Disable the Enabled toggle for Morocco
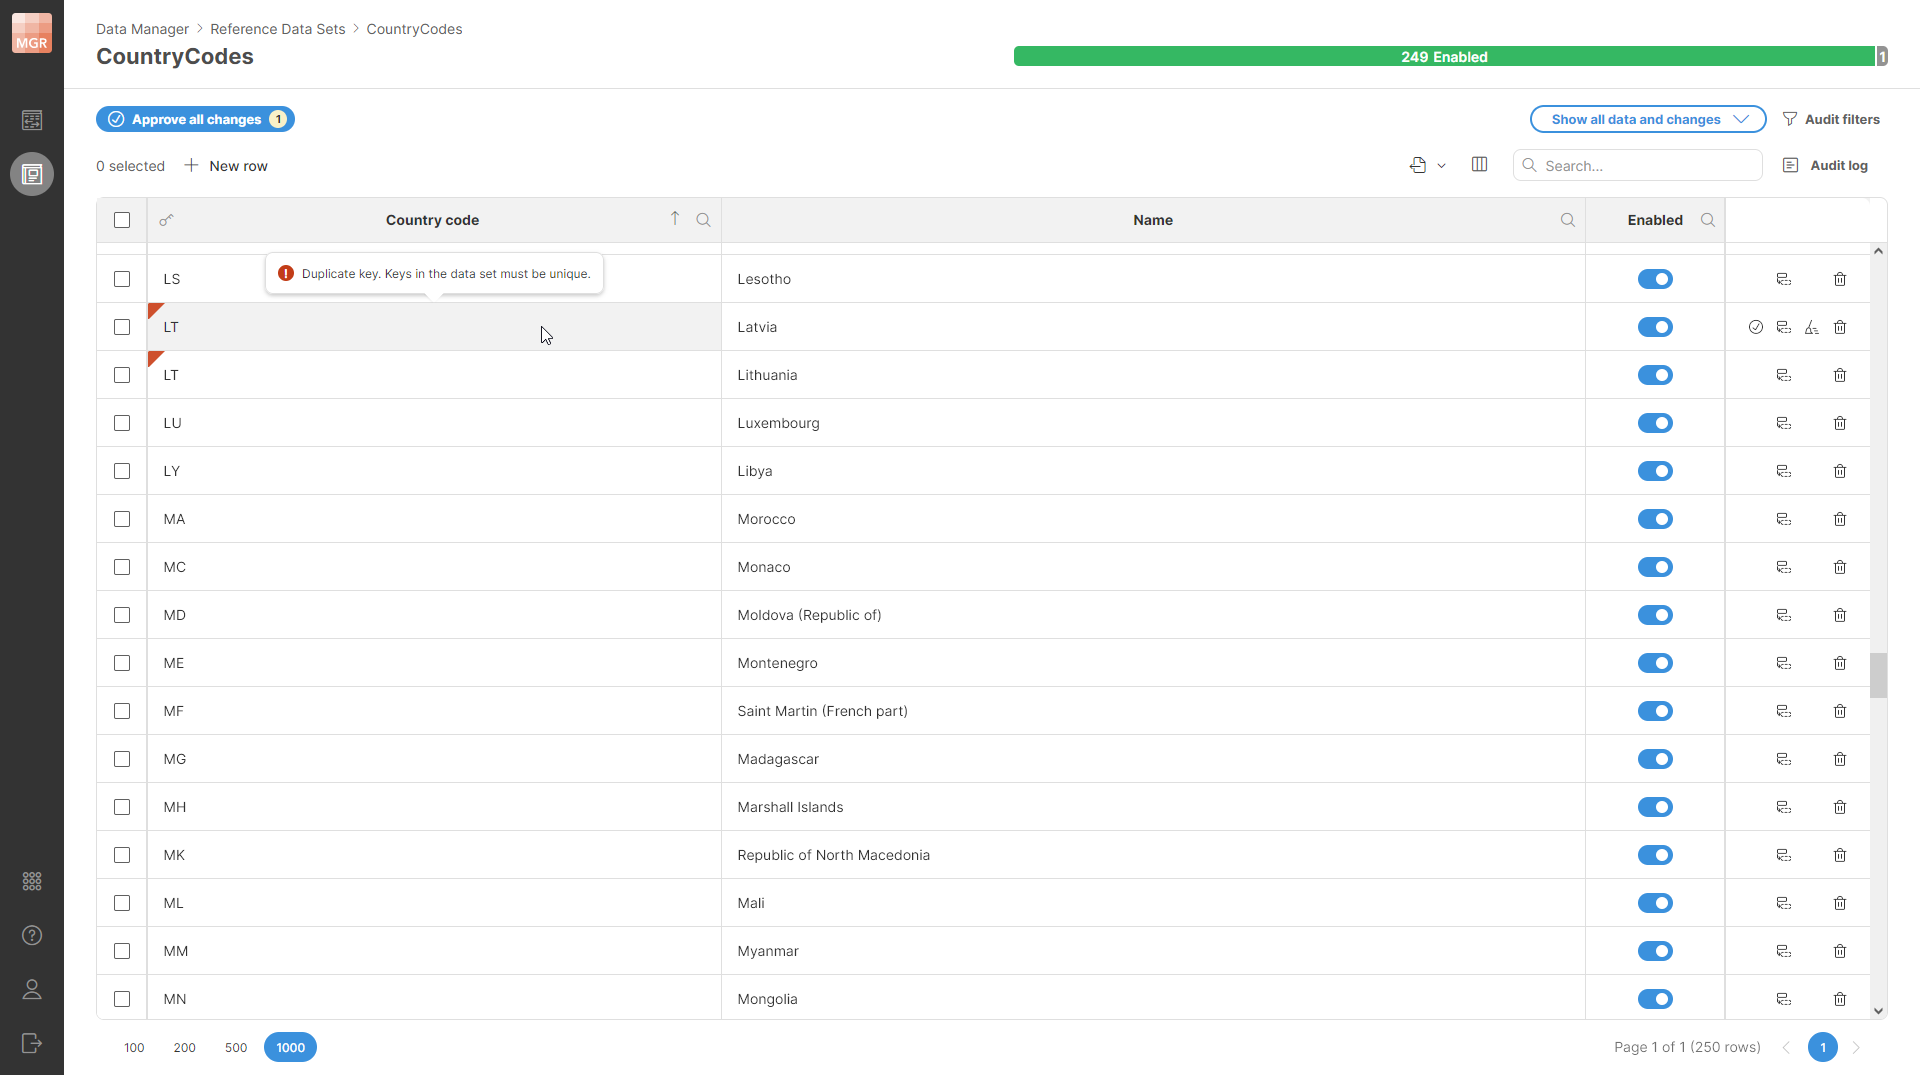The image size is (1920, 1075). tap(1655, 519)
